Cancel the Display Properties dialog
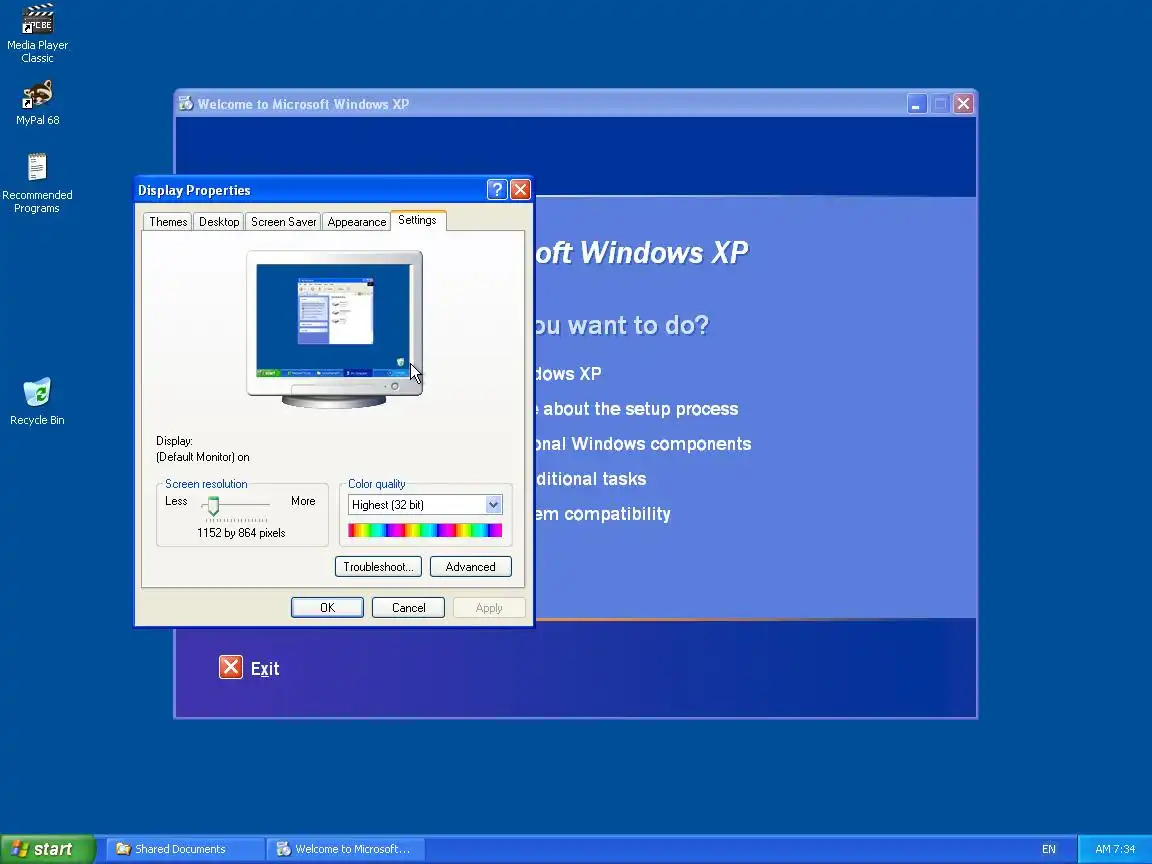This screenshot has height=864, width=1152. pos(408,608)
